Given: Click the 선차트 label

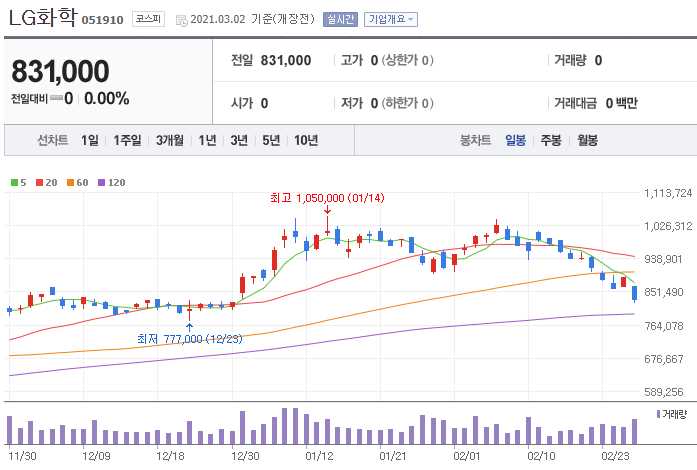Looking at the screenshot, I should click(x=52, y=141).
